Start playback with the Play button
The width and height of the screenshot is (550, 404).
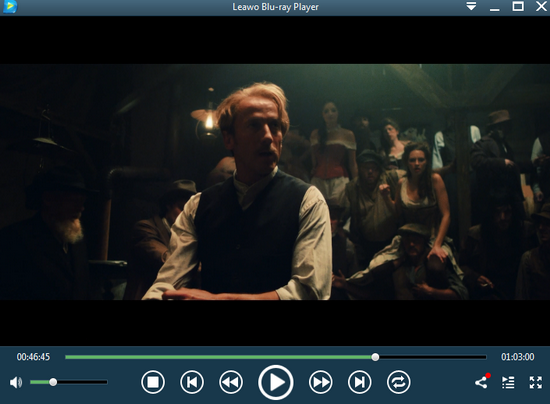pyautogui.click(x=276, y=382)
